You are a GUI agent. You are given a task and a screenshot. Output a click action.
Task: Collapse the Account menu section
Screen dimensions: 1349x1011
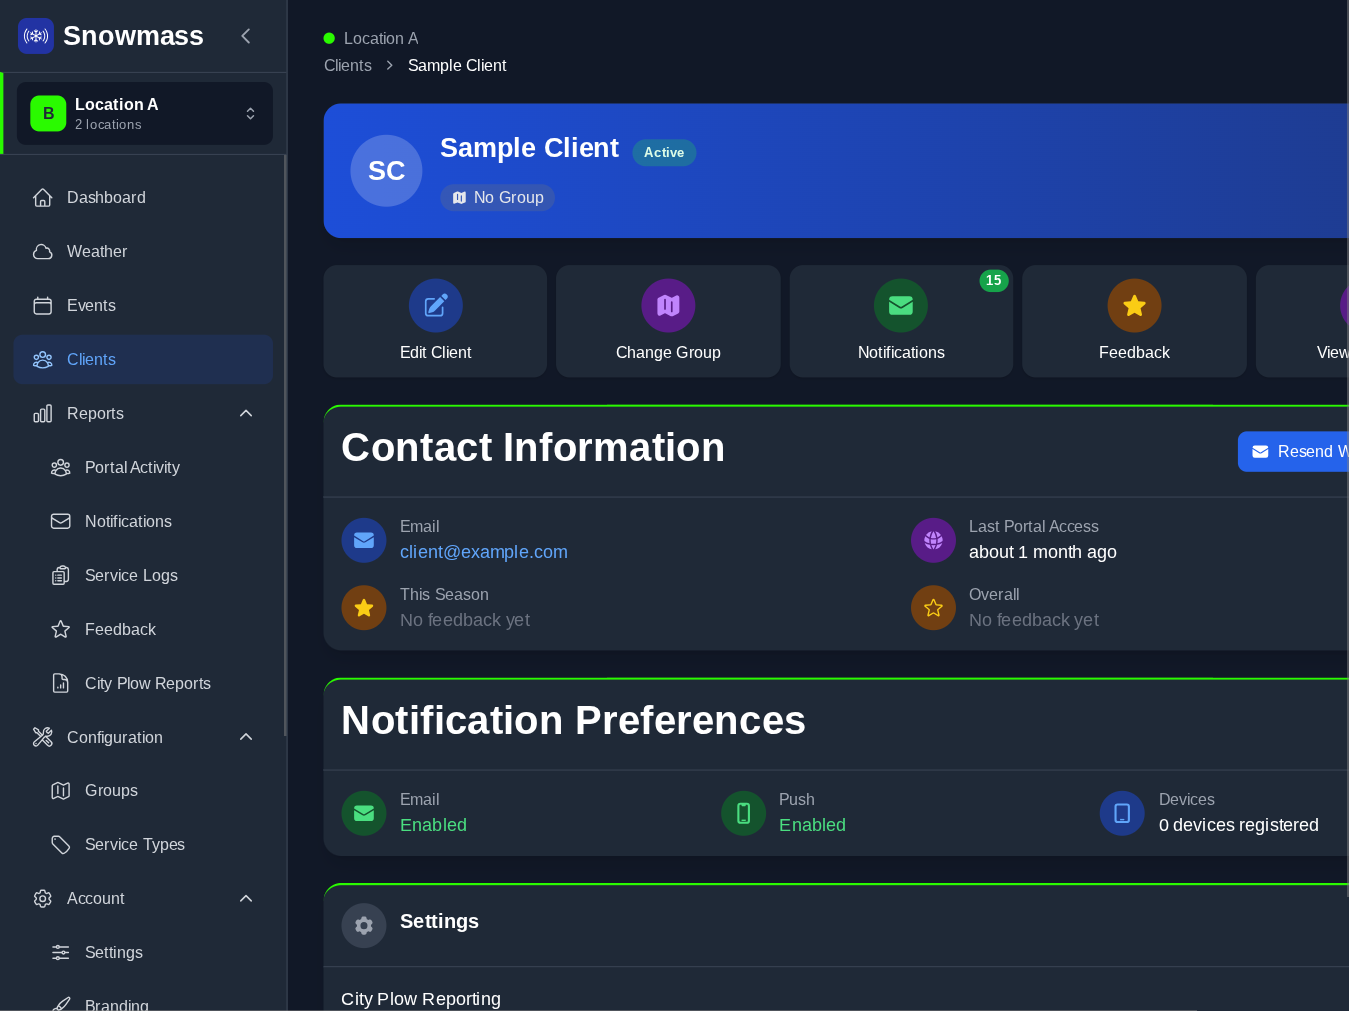pyautogui.click(x=246, y=899)
